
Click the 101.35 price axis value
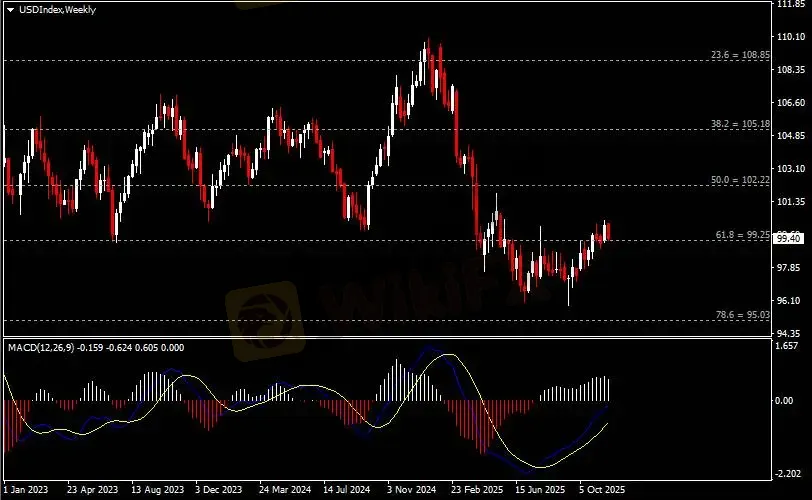791,201
